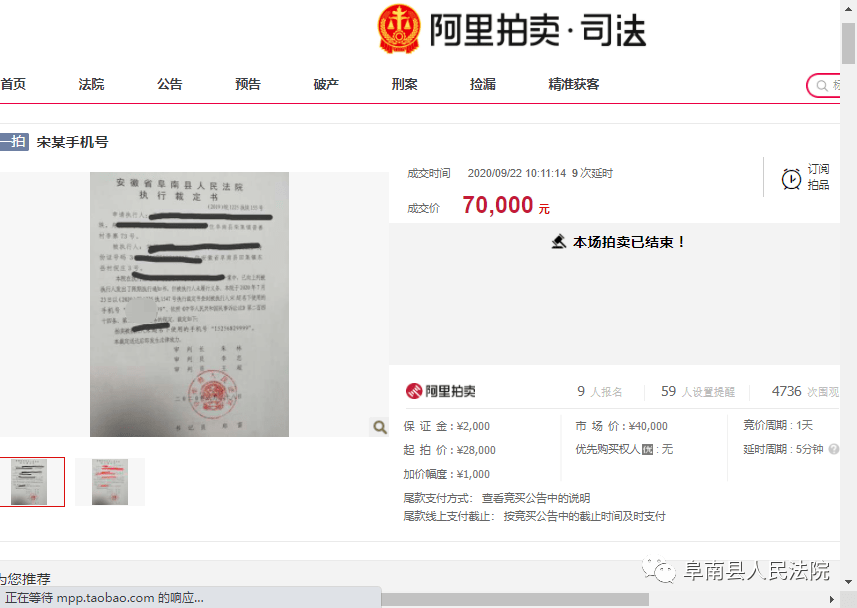Click the 保证金 ¥2,000 text
Viewport: 857px width, 608px height.
click(x=447, y=426)
